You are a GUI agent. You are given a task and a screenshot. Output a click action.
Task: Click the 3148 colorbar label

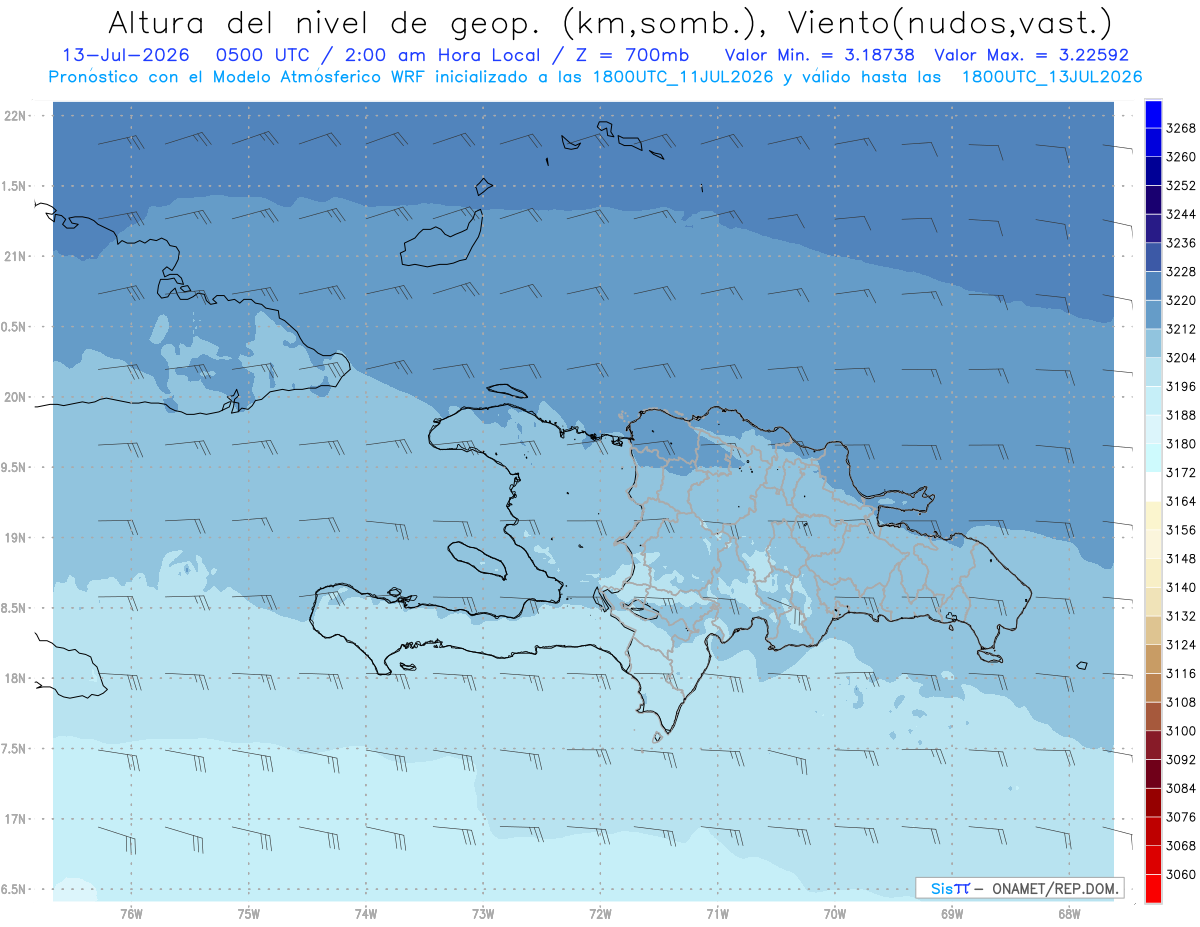(1181, 558)
